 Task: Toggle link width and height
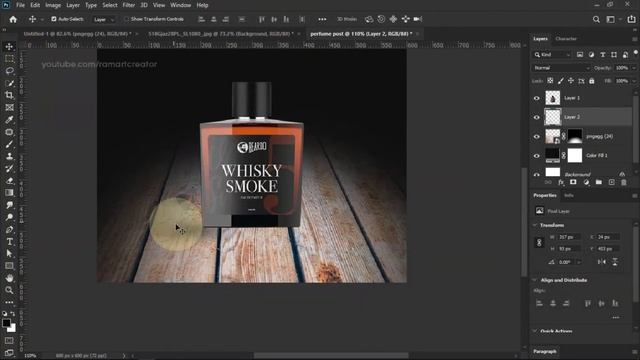(539, 242)
